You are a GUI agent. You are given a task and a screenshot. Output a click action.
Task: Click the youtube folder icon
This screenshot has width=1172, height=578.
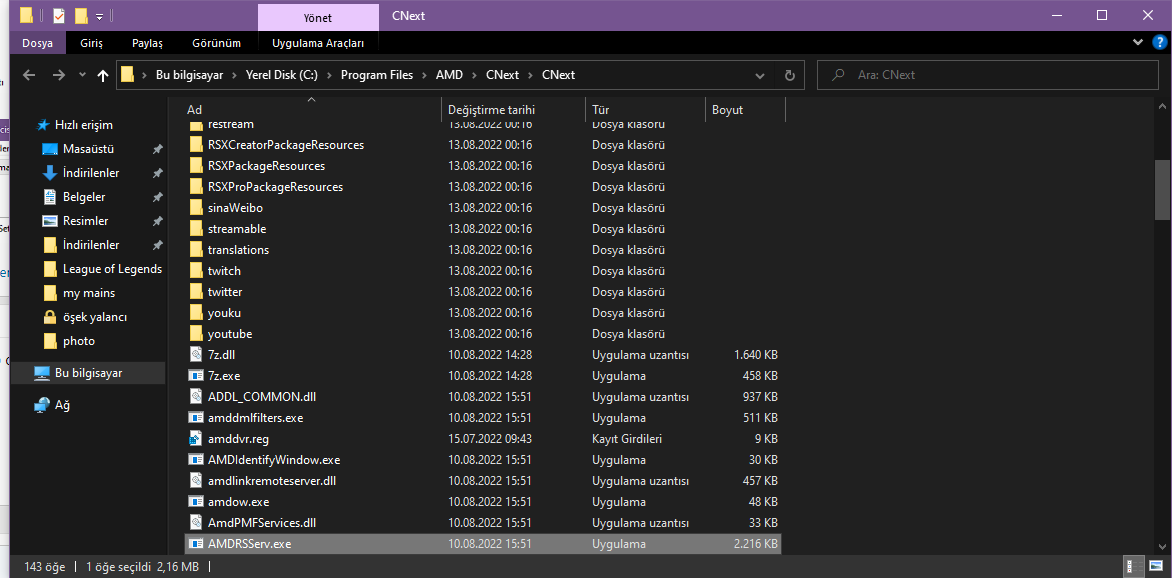tap(196, 333)
